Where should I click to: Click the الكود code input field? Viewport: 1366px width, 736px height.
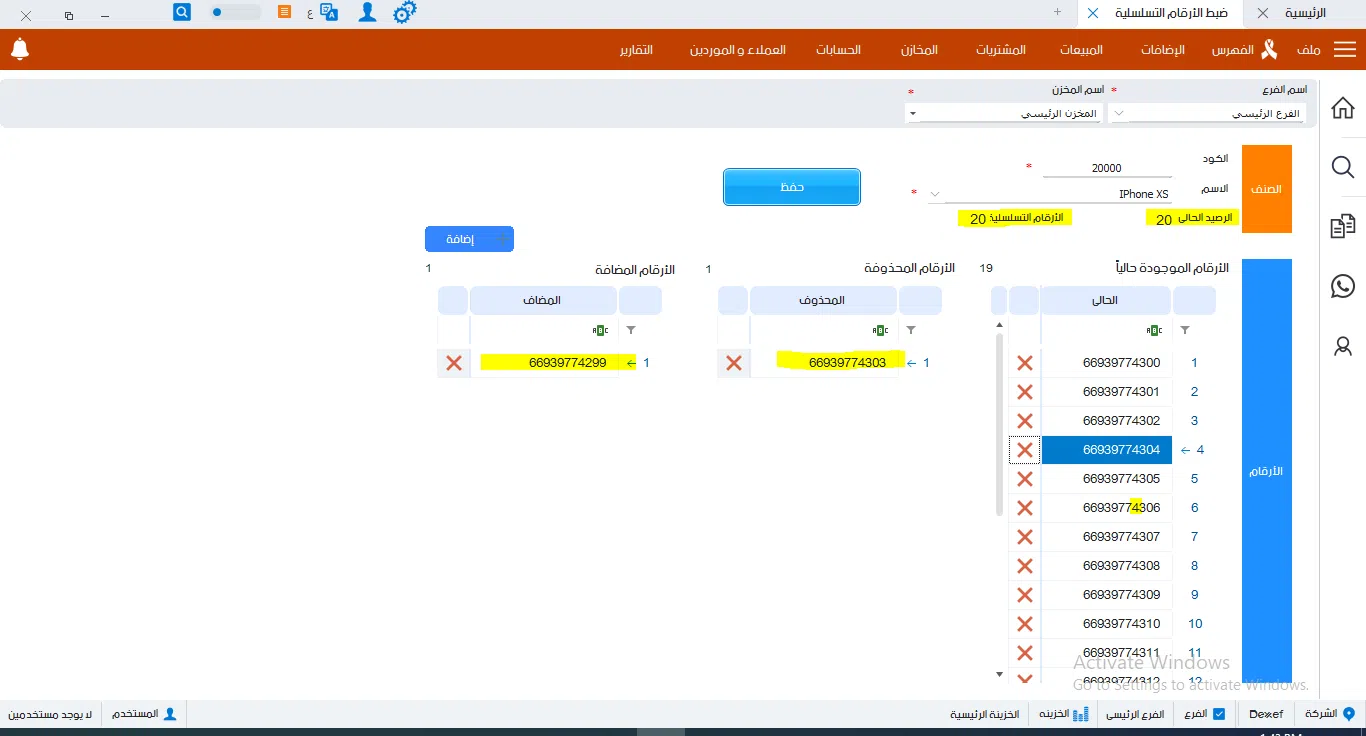(1106, 168)
